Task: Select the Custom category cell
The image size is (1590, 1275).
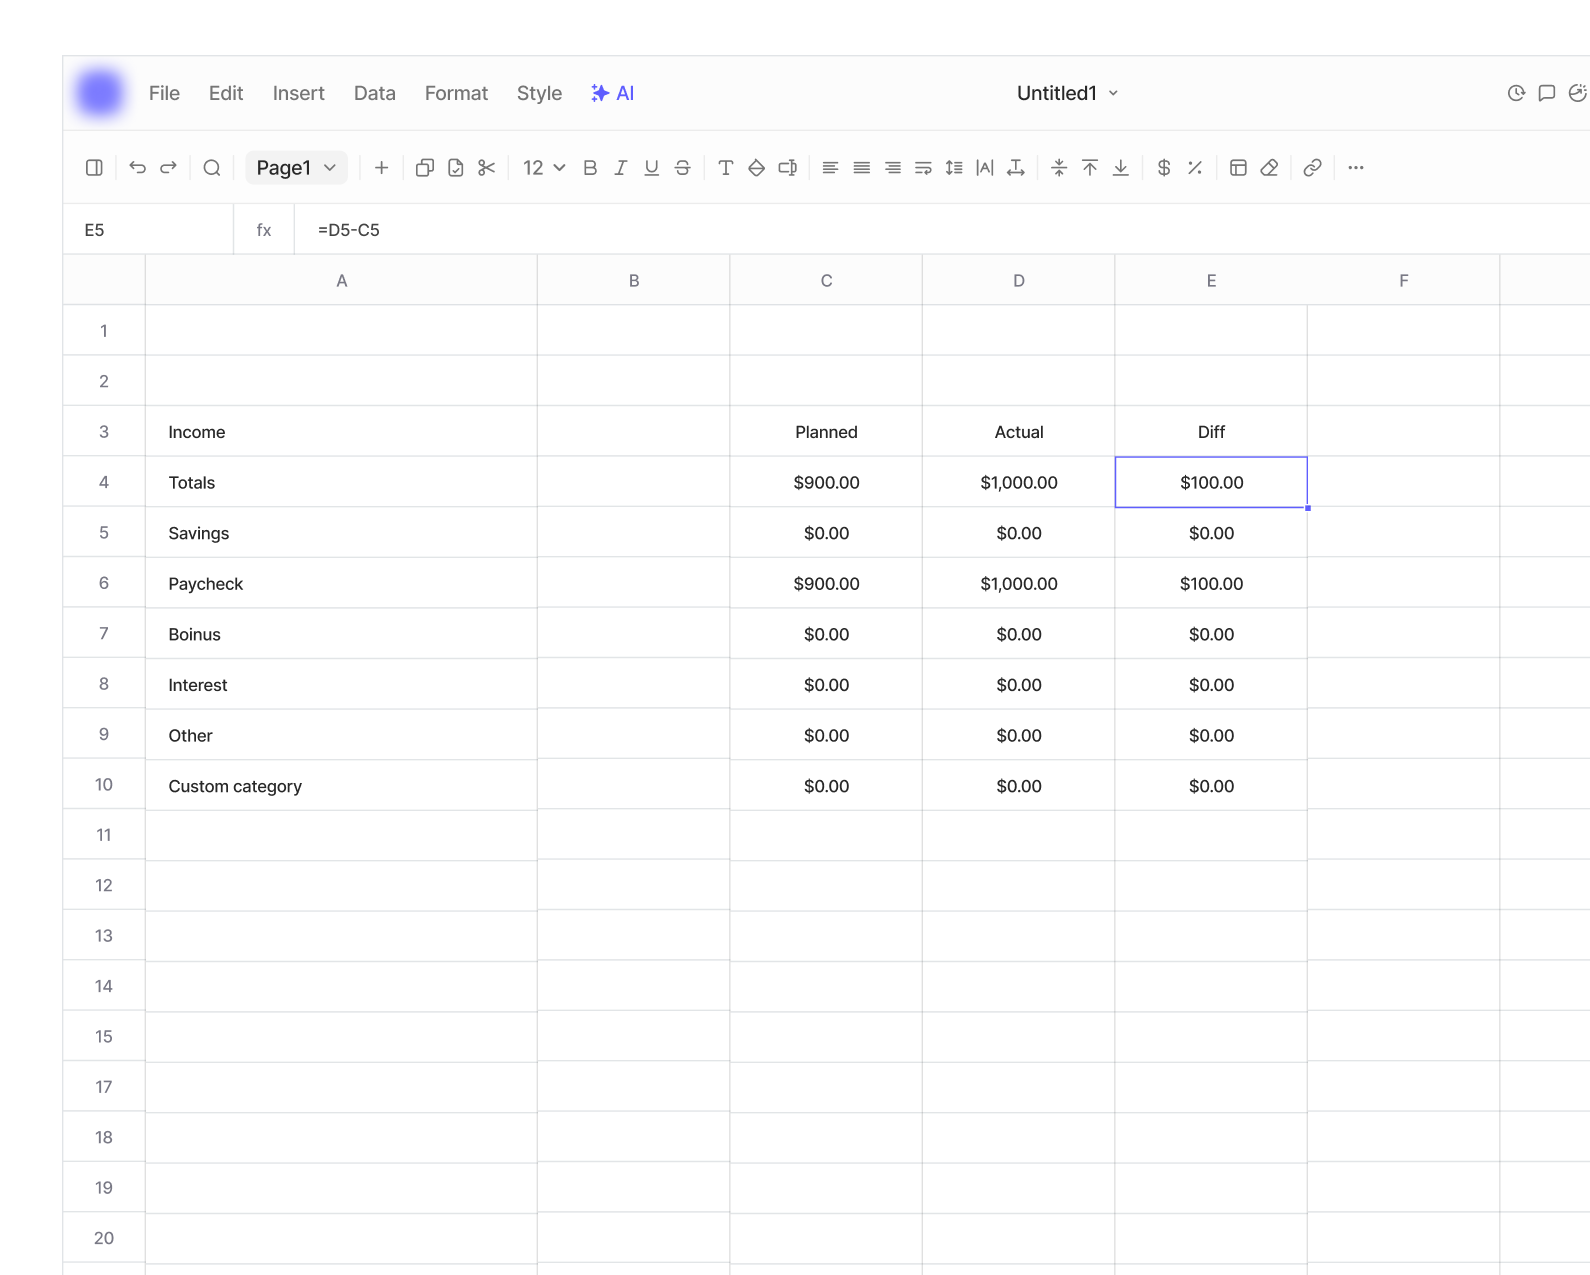Action: 342,786
